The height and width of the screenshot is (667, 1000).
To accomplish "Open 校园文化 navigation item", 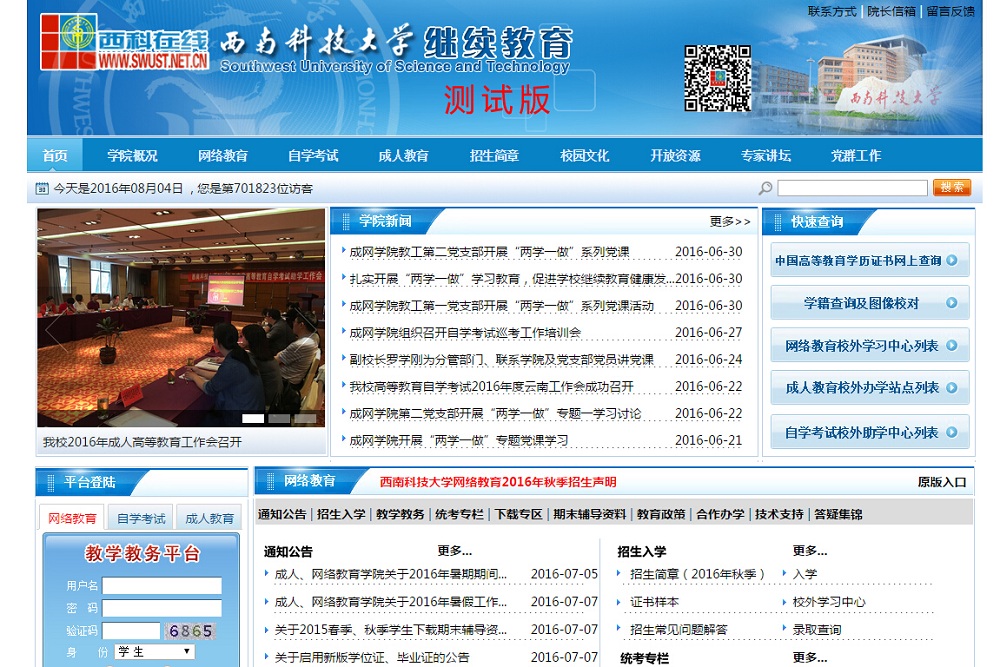I will [584, 155].
